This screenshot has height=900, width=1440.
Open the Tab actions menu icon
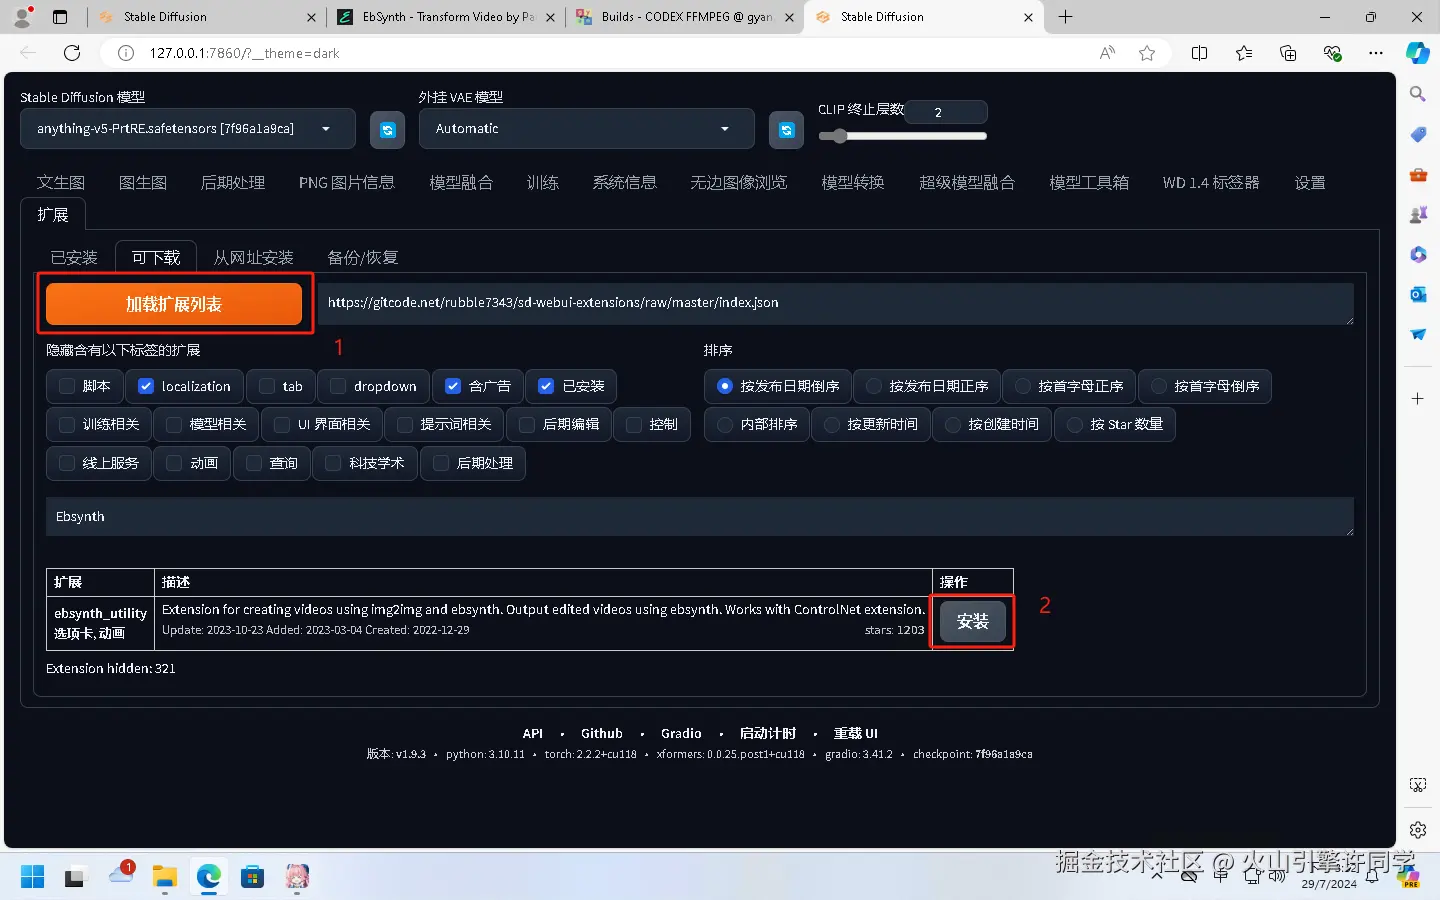pyautogui.click(x=60, y=17)
